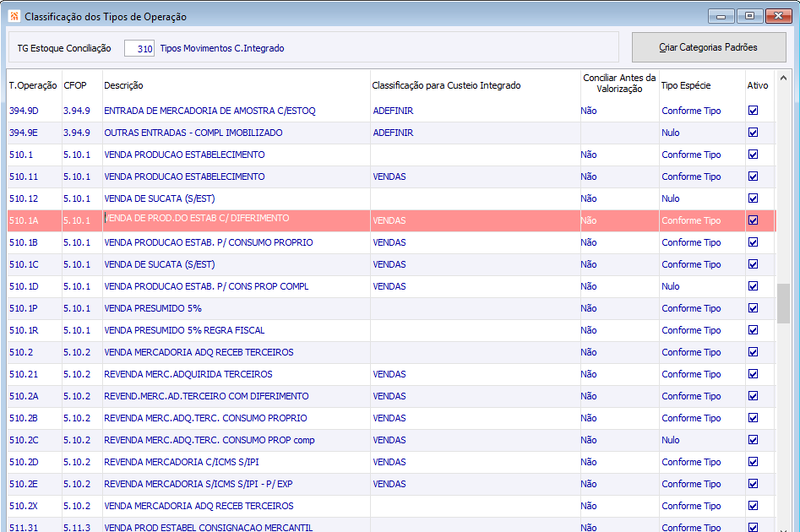800x532 pixels.
Task: Click the Tipo Espécie column header
Action: (686, 85)
